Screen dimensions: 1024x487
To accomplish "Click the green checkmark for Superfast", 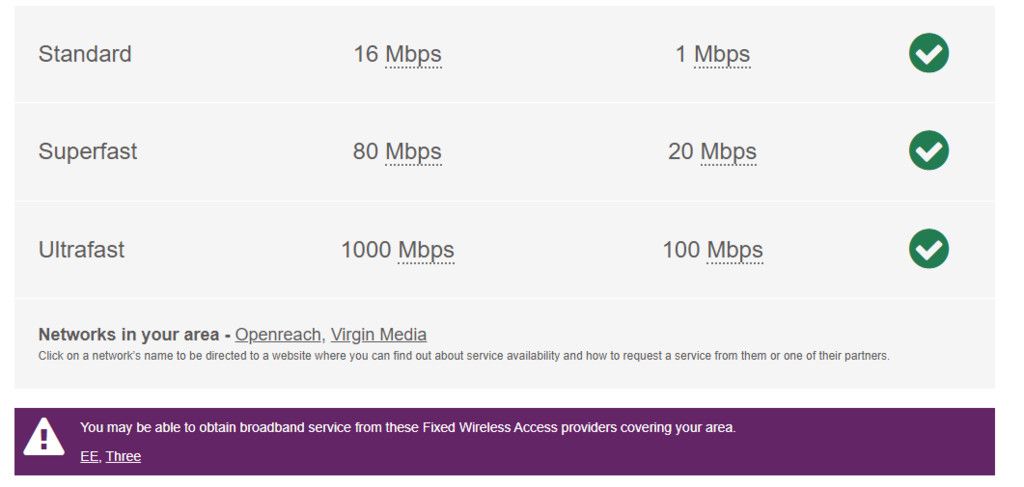I will (x=928, y=151).
